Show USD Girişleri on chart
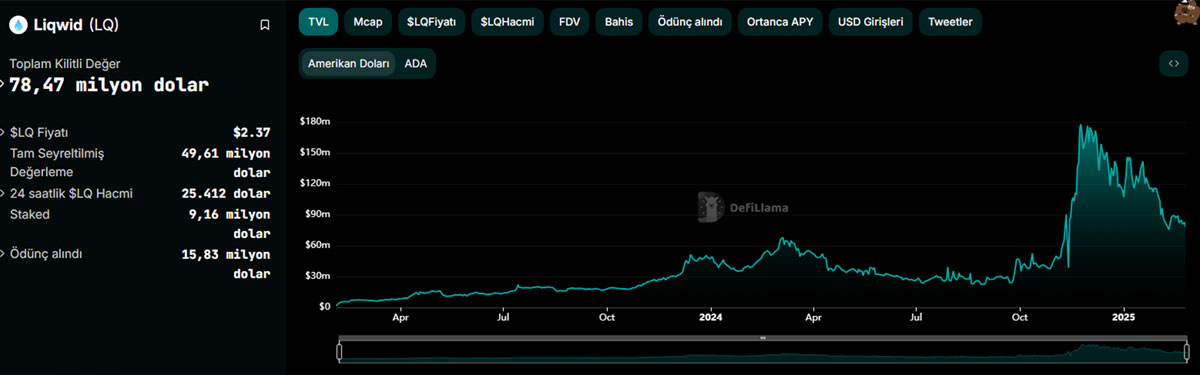The image size is (1200, 375). (870, 21)
